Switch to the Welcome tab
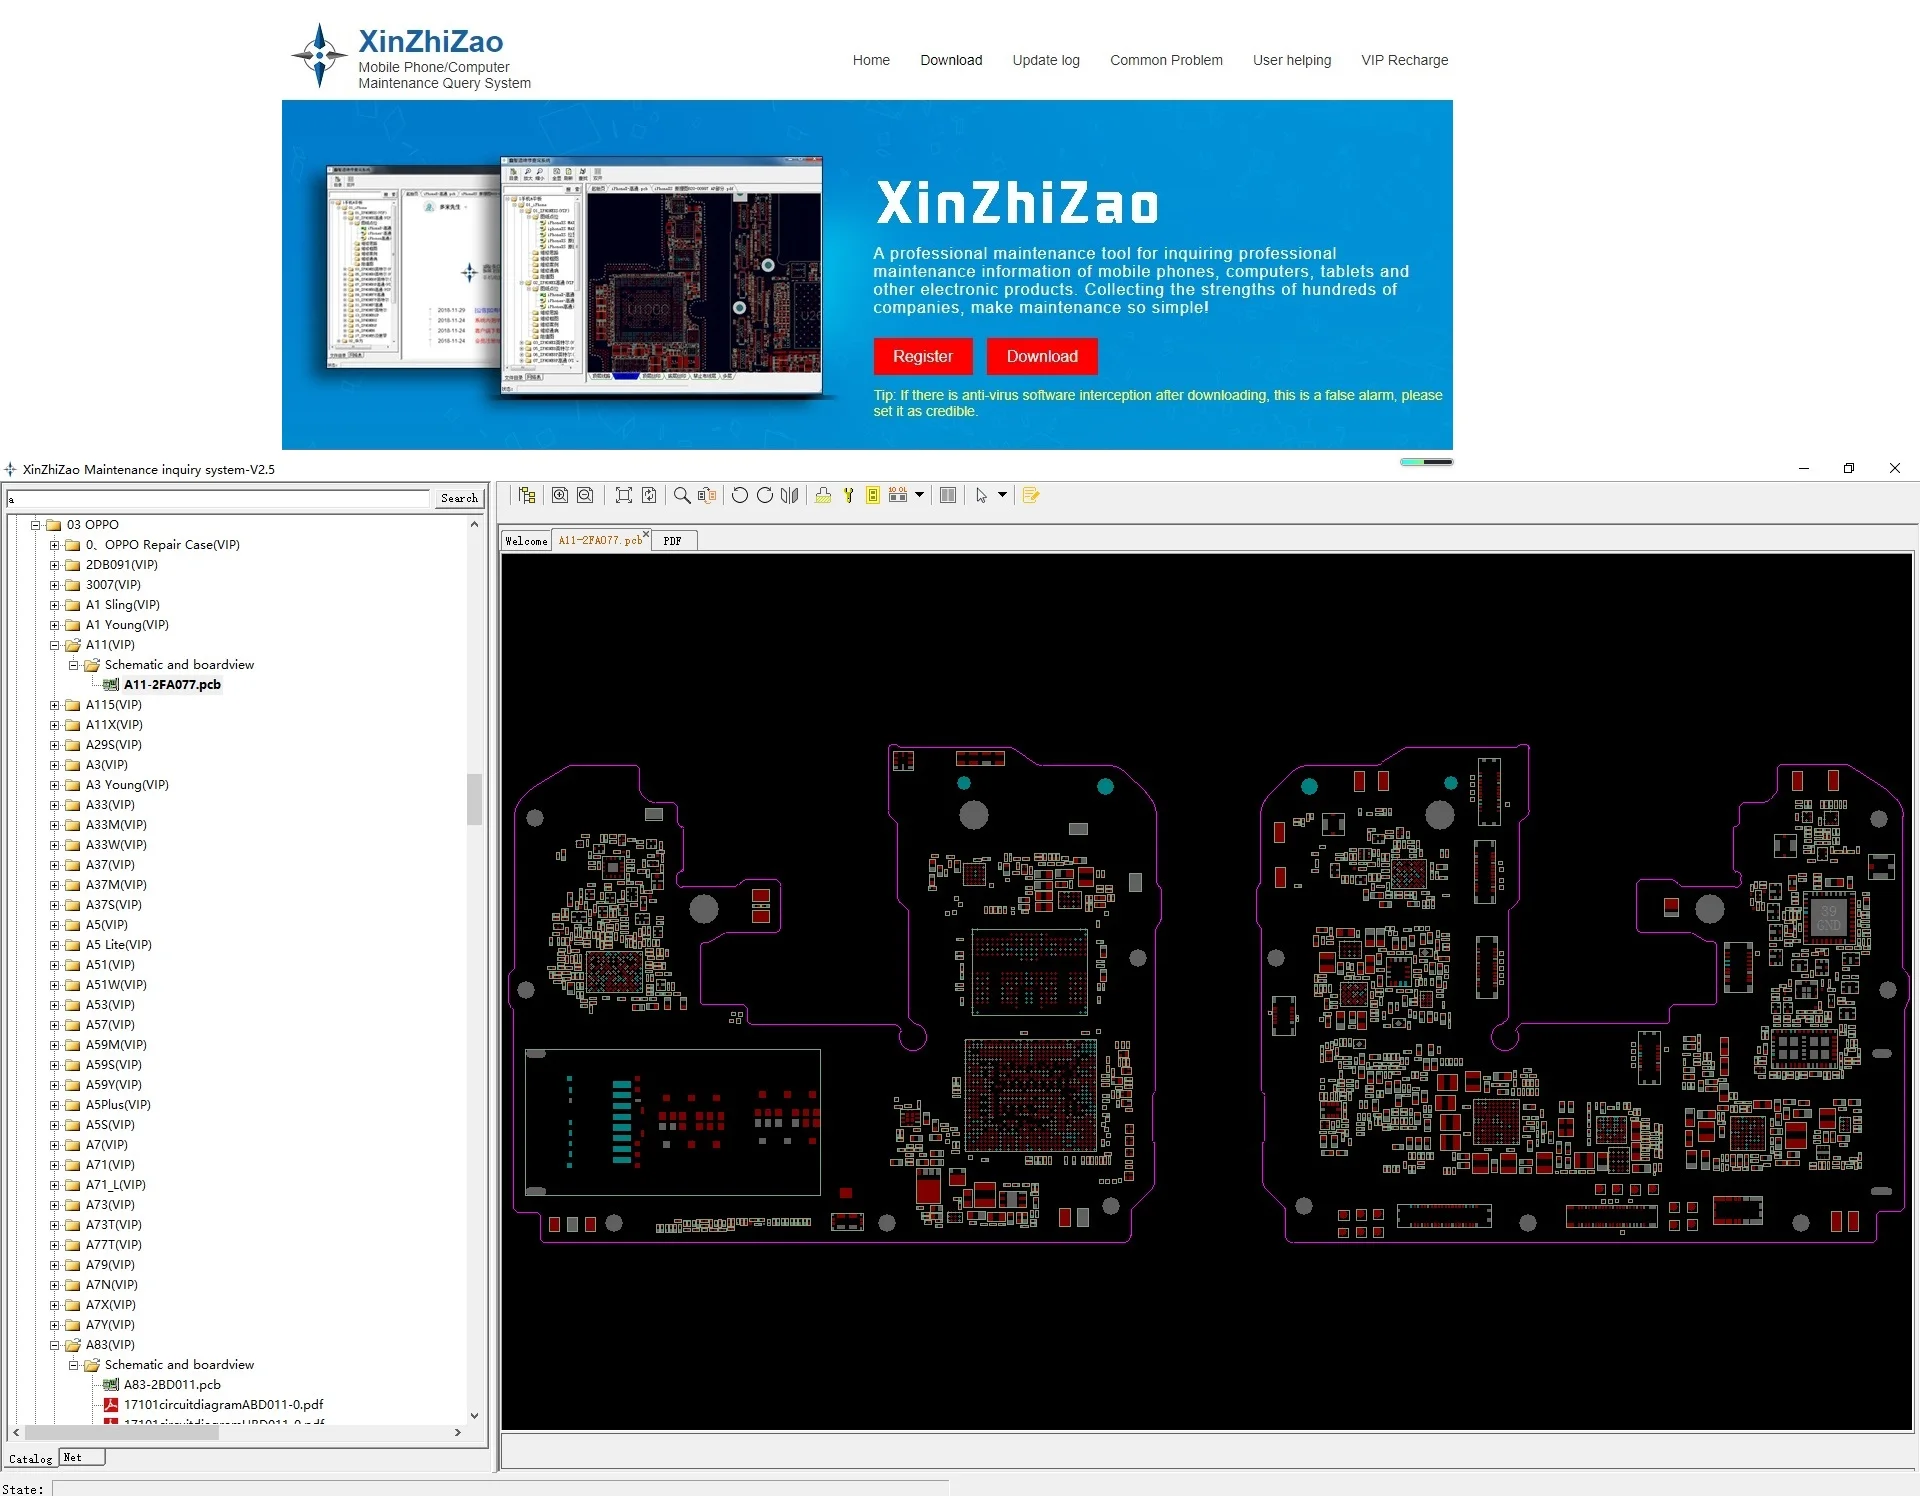 526,541
